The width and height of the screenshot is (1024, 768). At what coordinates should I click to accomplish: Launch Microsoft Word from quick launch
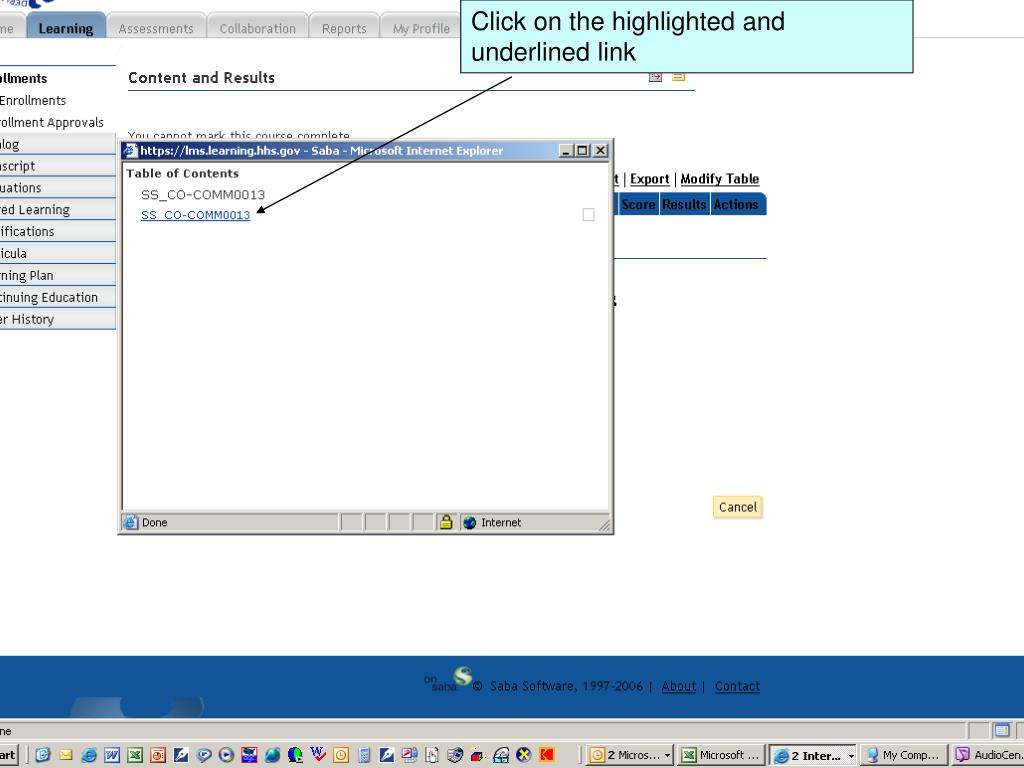(112, 755)
